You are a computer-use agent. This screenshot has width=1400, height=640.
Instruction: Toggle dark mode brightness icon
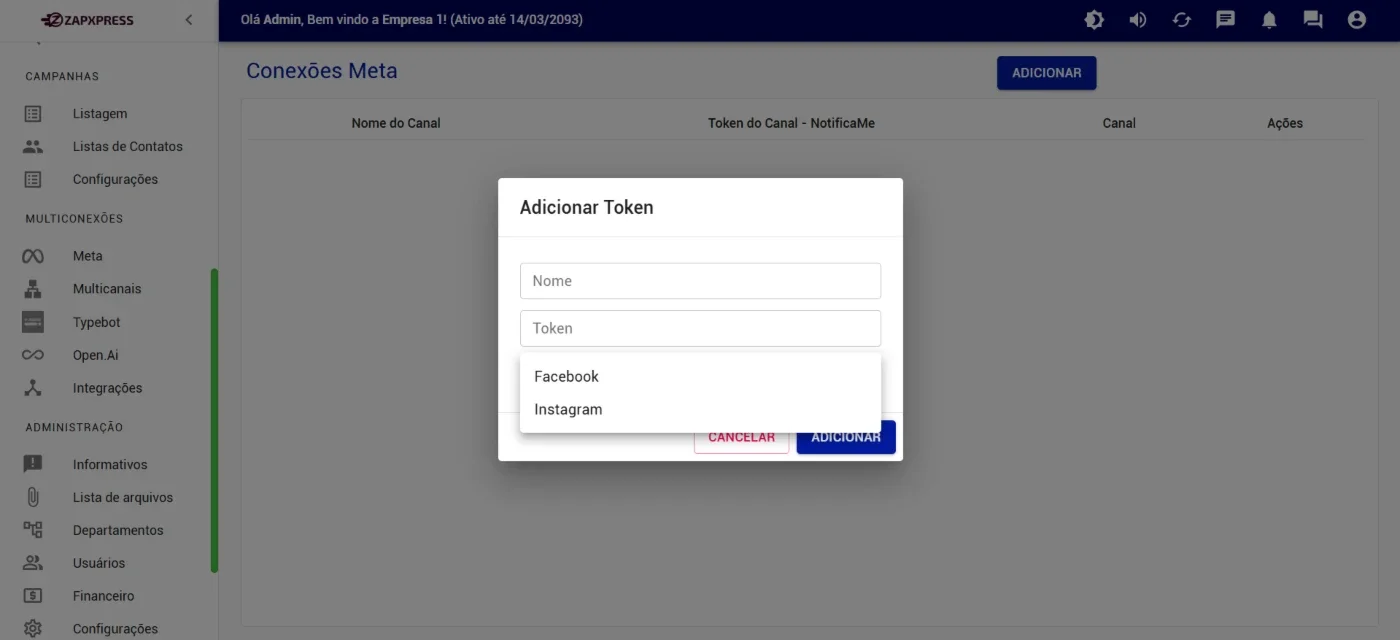point(1094,19)
